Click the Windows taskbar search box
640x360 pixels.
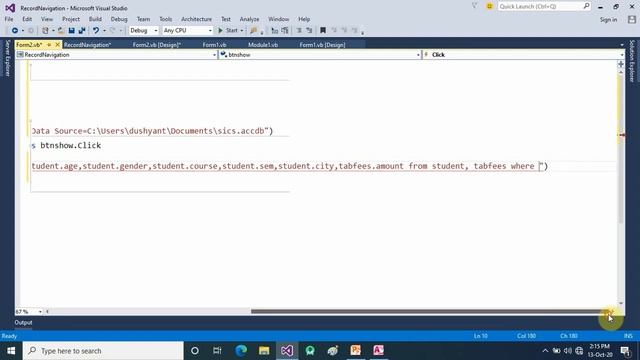pyautogui.click(x=103, y=351)
